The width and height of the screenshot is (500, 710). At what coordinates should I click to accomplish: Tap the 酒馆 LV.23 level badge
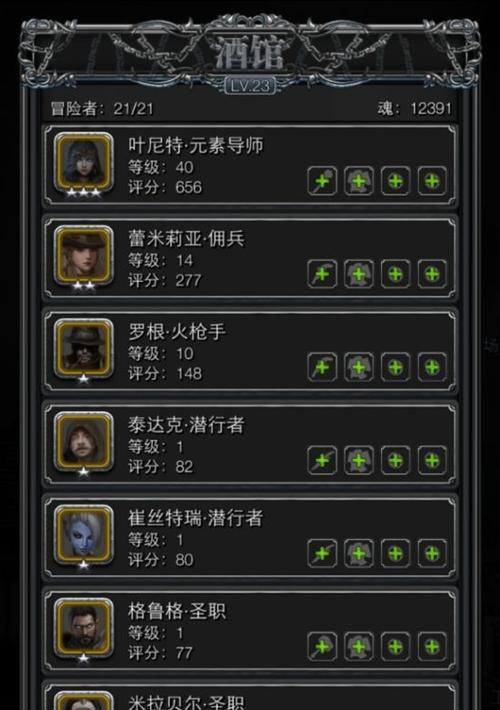[250, 85]
